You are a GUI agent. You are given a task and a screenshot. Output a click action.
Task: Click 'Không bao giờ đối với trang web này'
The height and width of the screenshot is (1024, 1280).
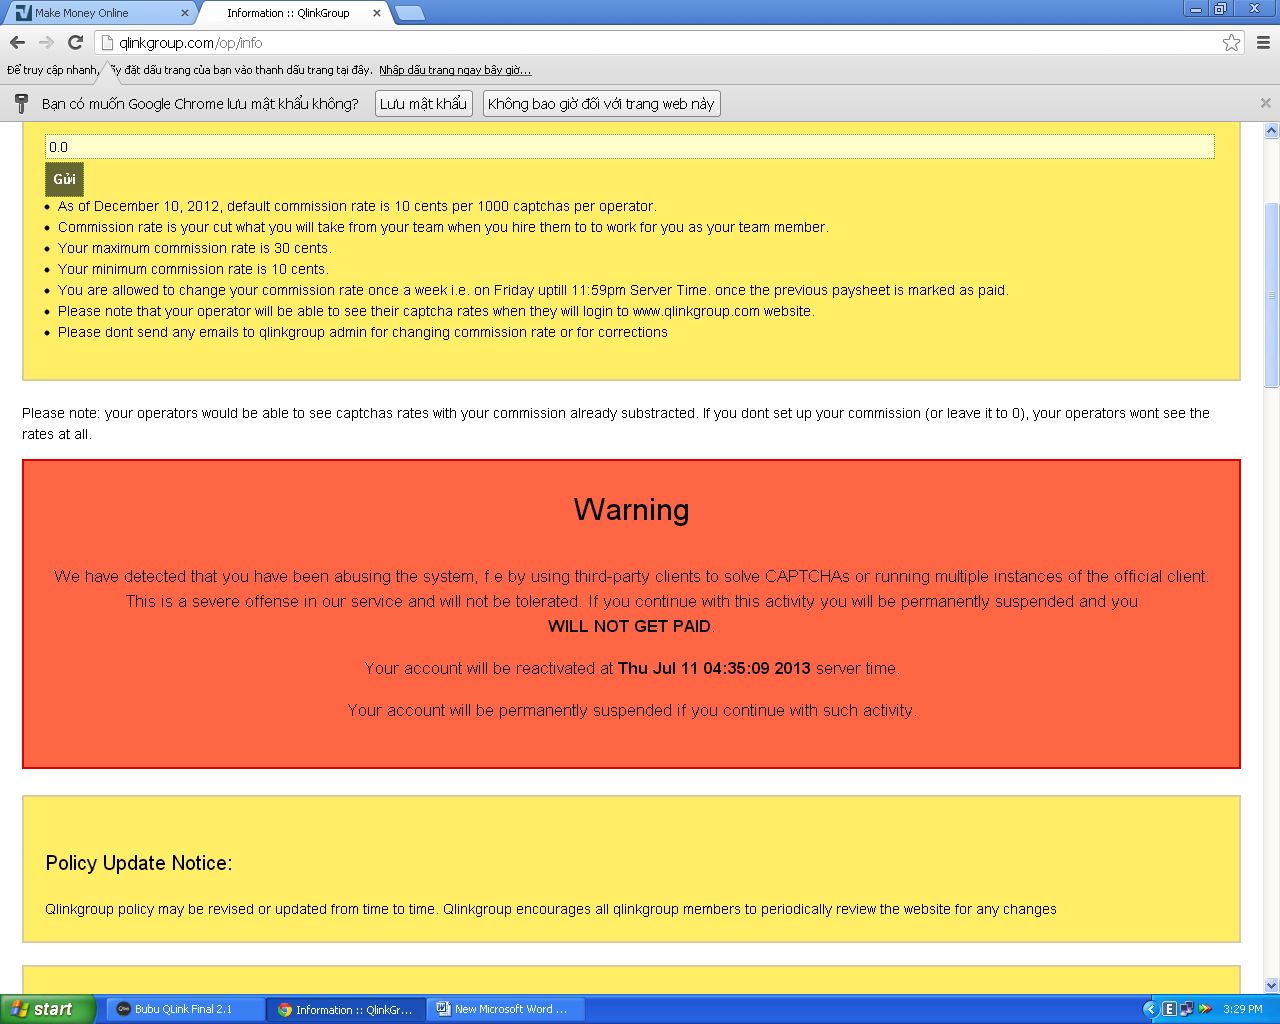[601, 104]
